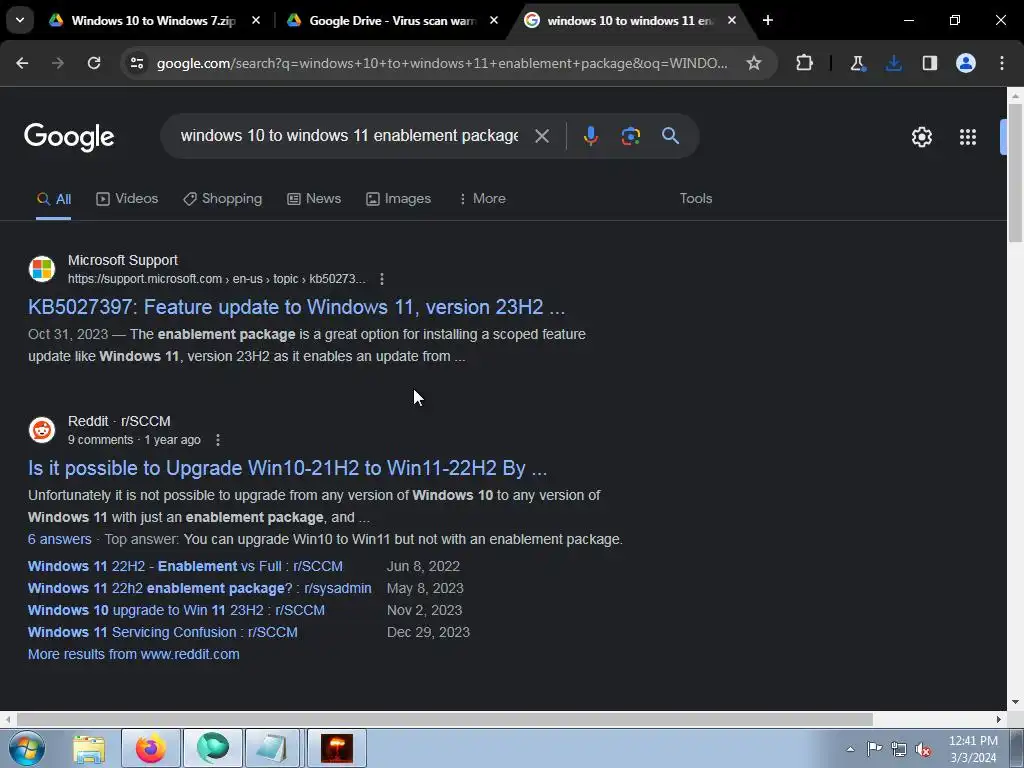Toggle the browser side panel
This screenshot has height=768, width=1024.
pos(930,63)
